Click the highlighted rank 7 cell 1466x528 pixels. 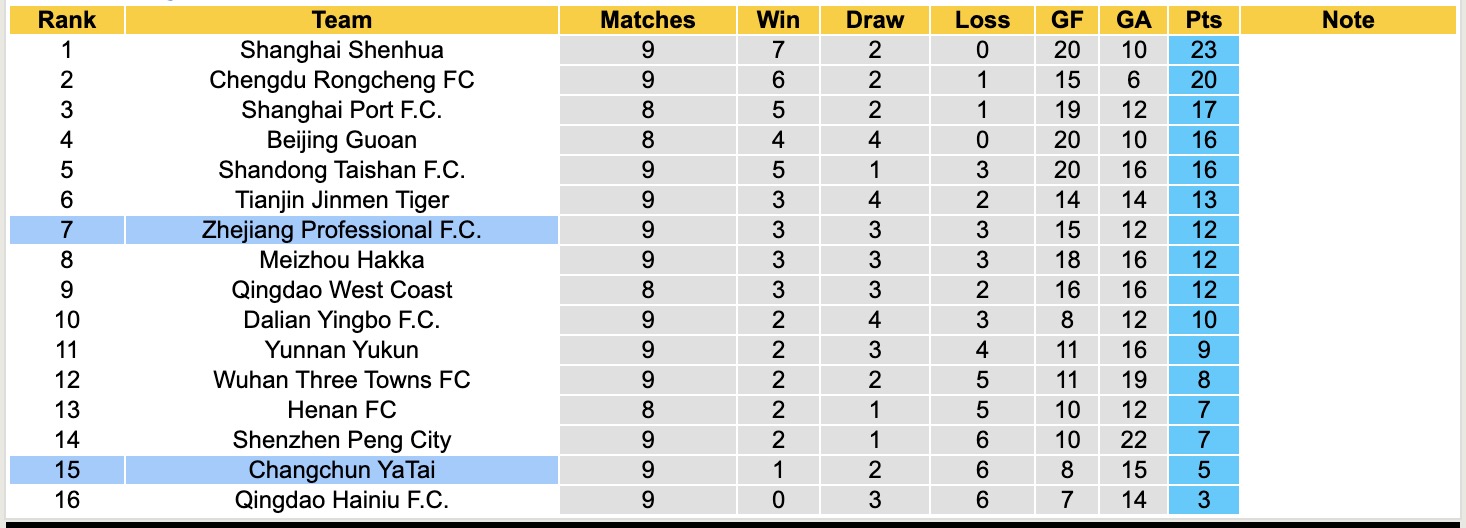pos(67,230)
